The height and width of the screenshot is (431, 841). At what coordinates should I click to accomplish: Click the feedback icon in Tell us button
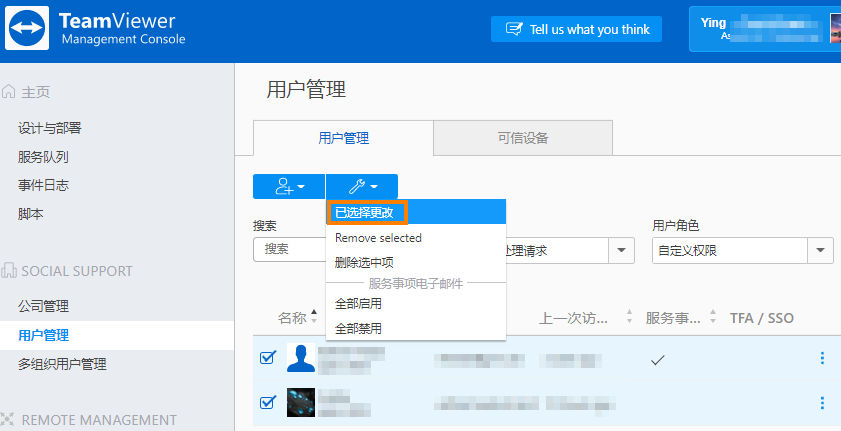pyautogui.click(x=513, y=29)
